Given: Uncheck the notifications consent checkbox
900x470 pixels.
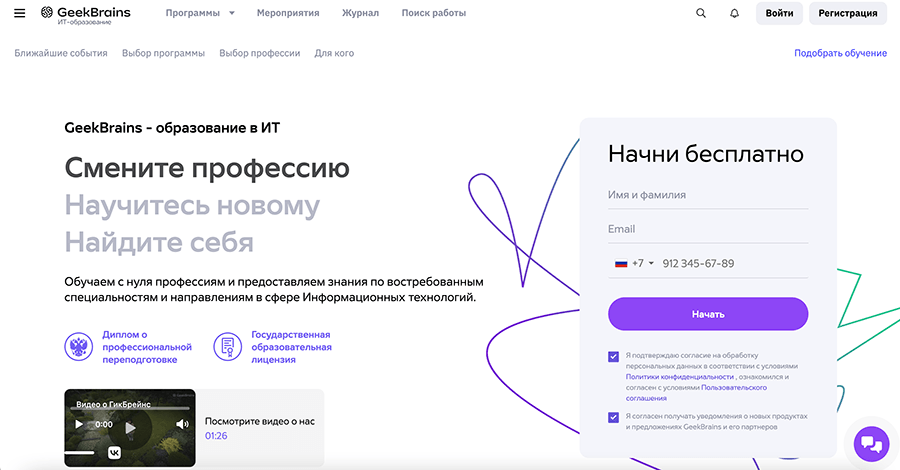Looking at the screenshot, I should click(x=614, y=417).
